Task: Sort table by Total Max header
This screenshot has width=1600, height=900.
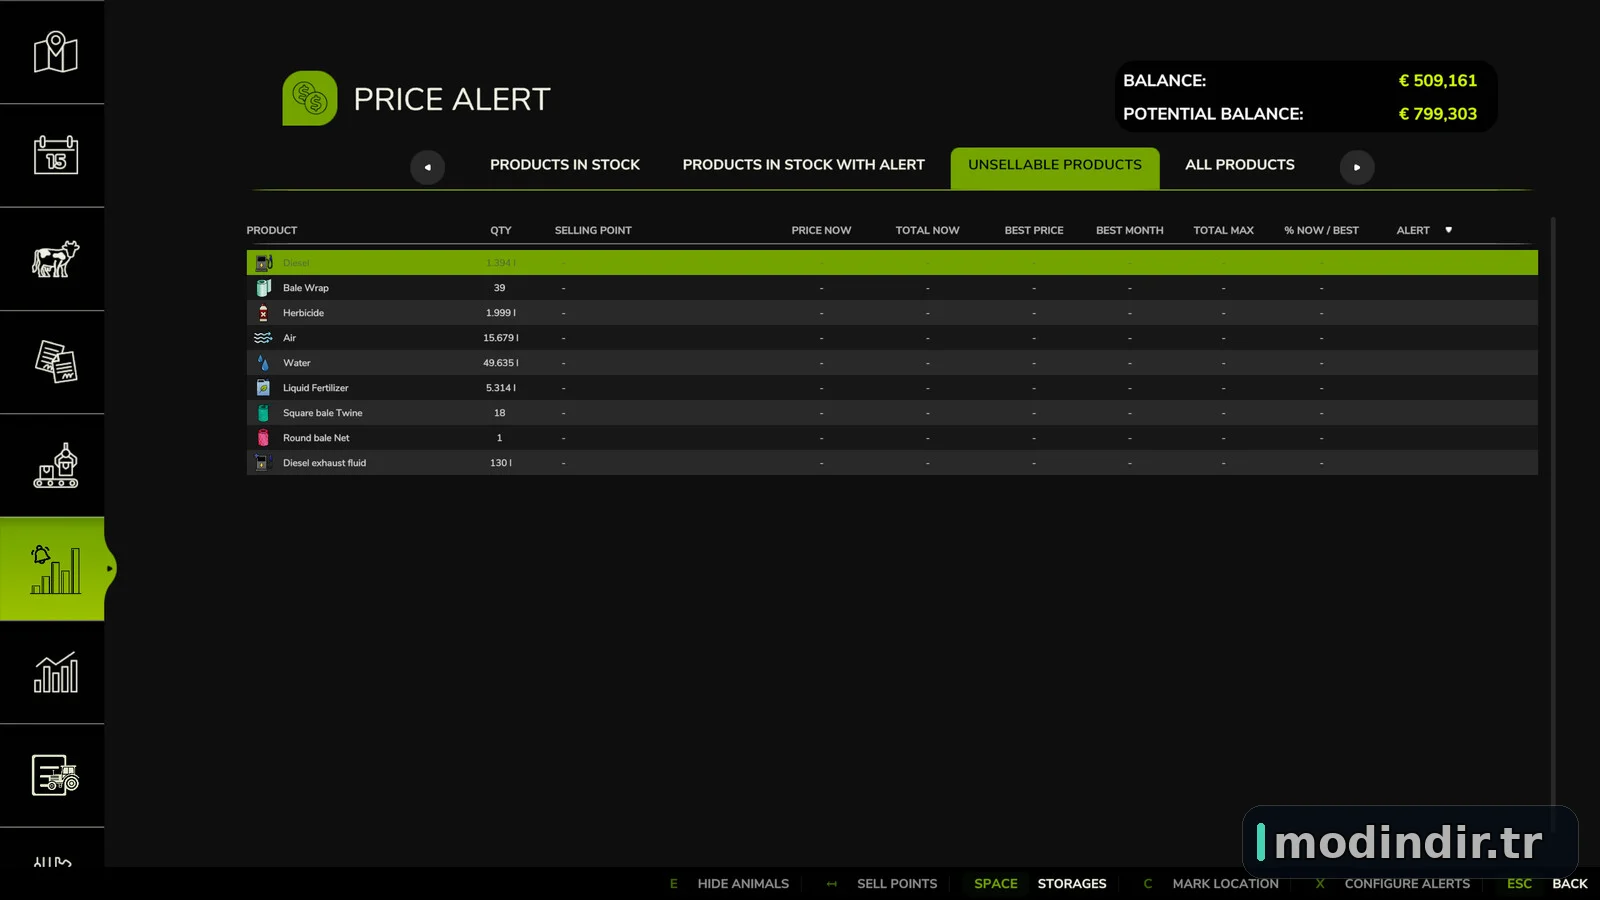Action: pos(1223,230)
